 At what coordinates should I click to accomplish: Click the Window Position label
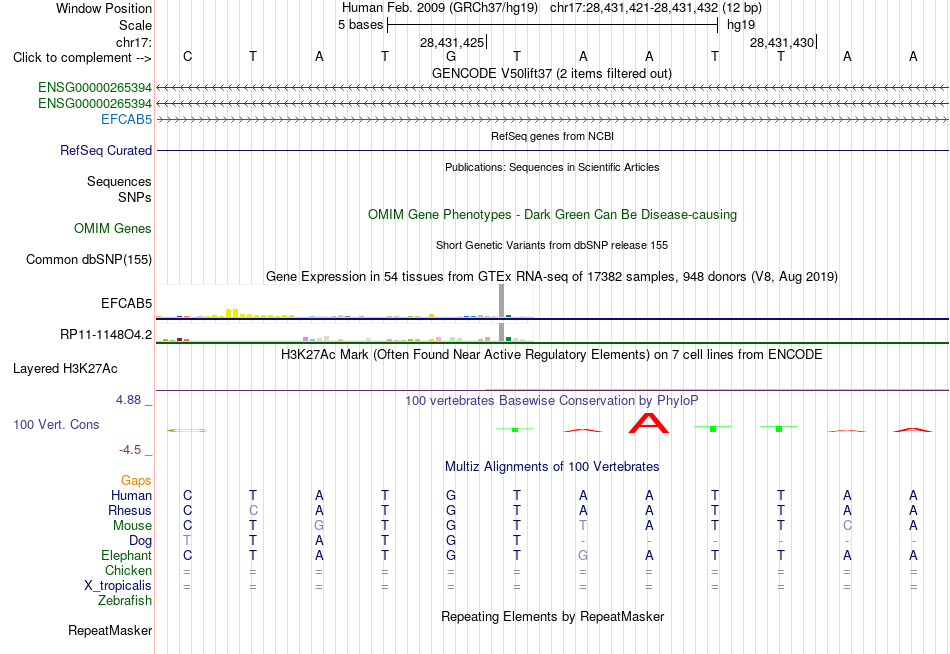point(104,8)
